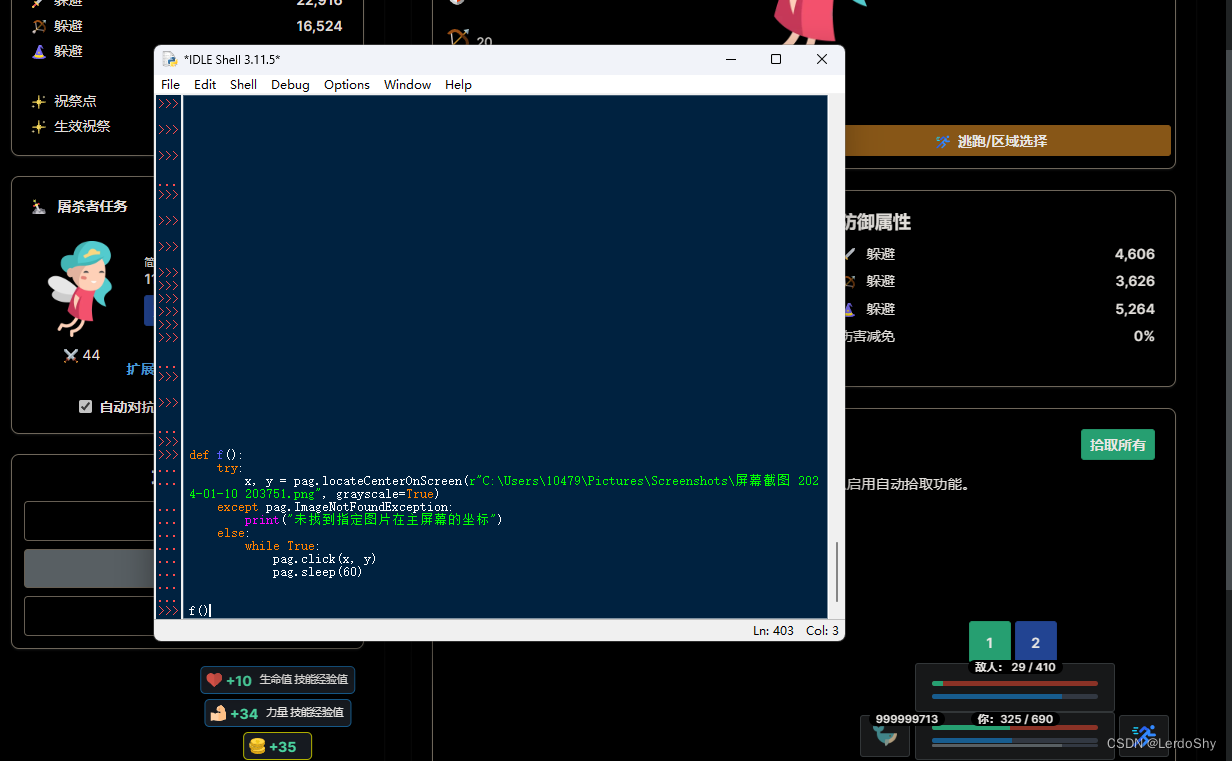Click the 生效祝祭 sparkle icon
The image size is (1232, 761).
tap(41, 126)
